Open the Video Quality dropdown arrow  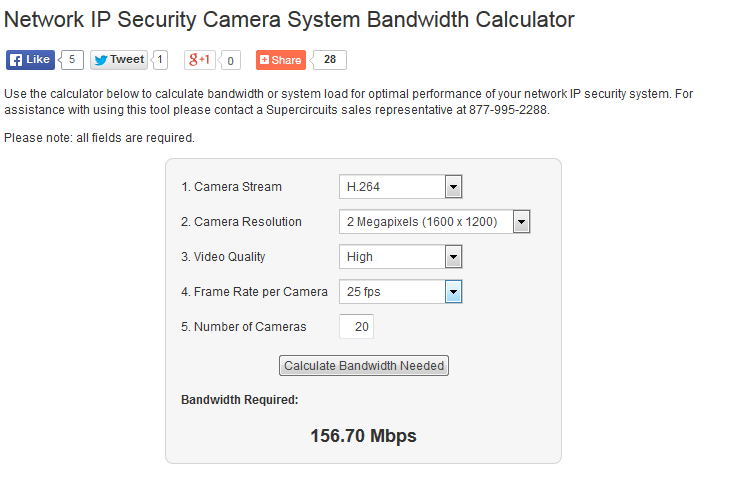(453, 257)
